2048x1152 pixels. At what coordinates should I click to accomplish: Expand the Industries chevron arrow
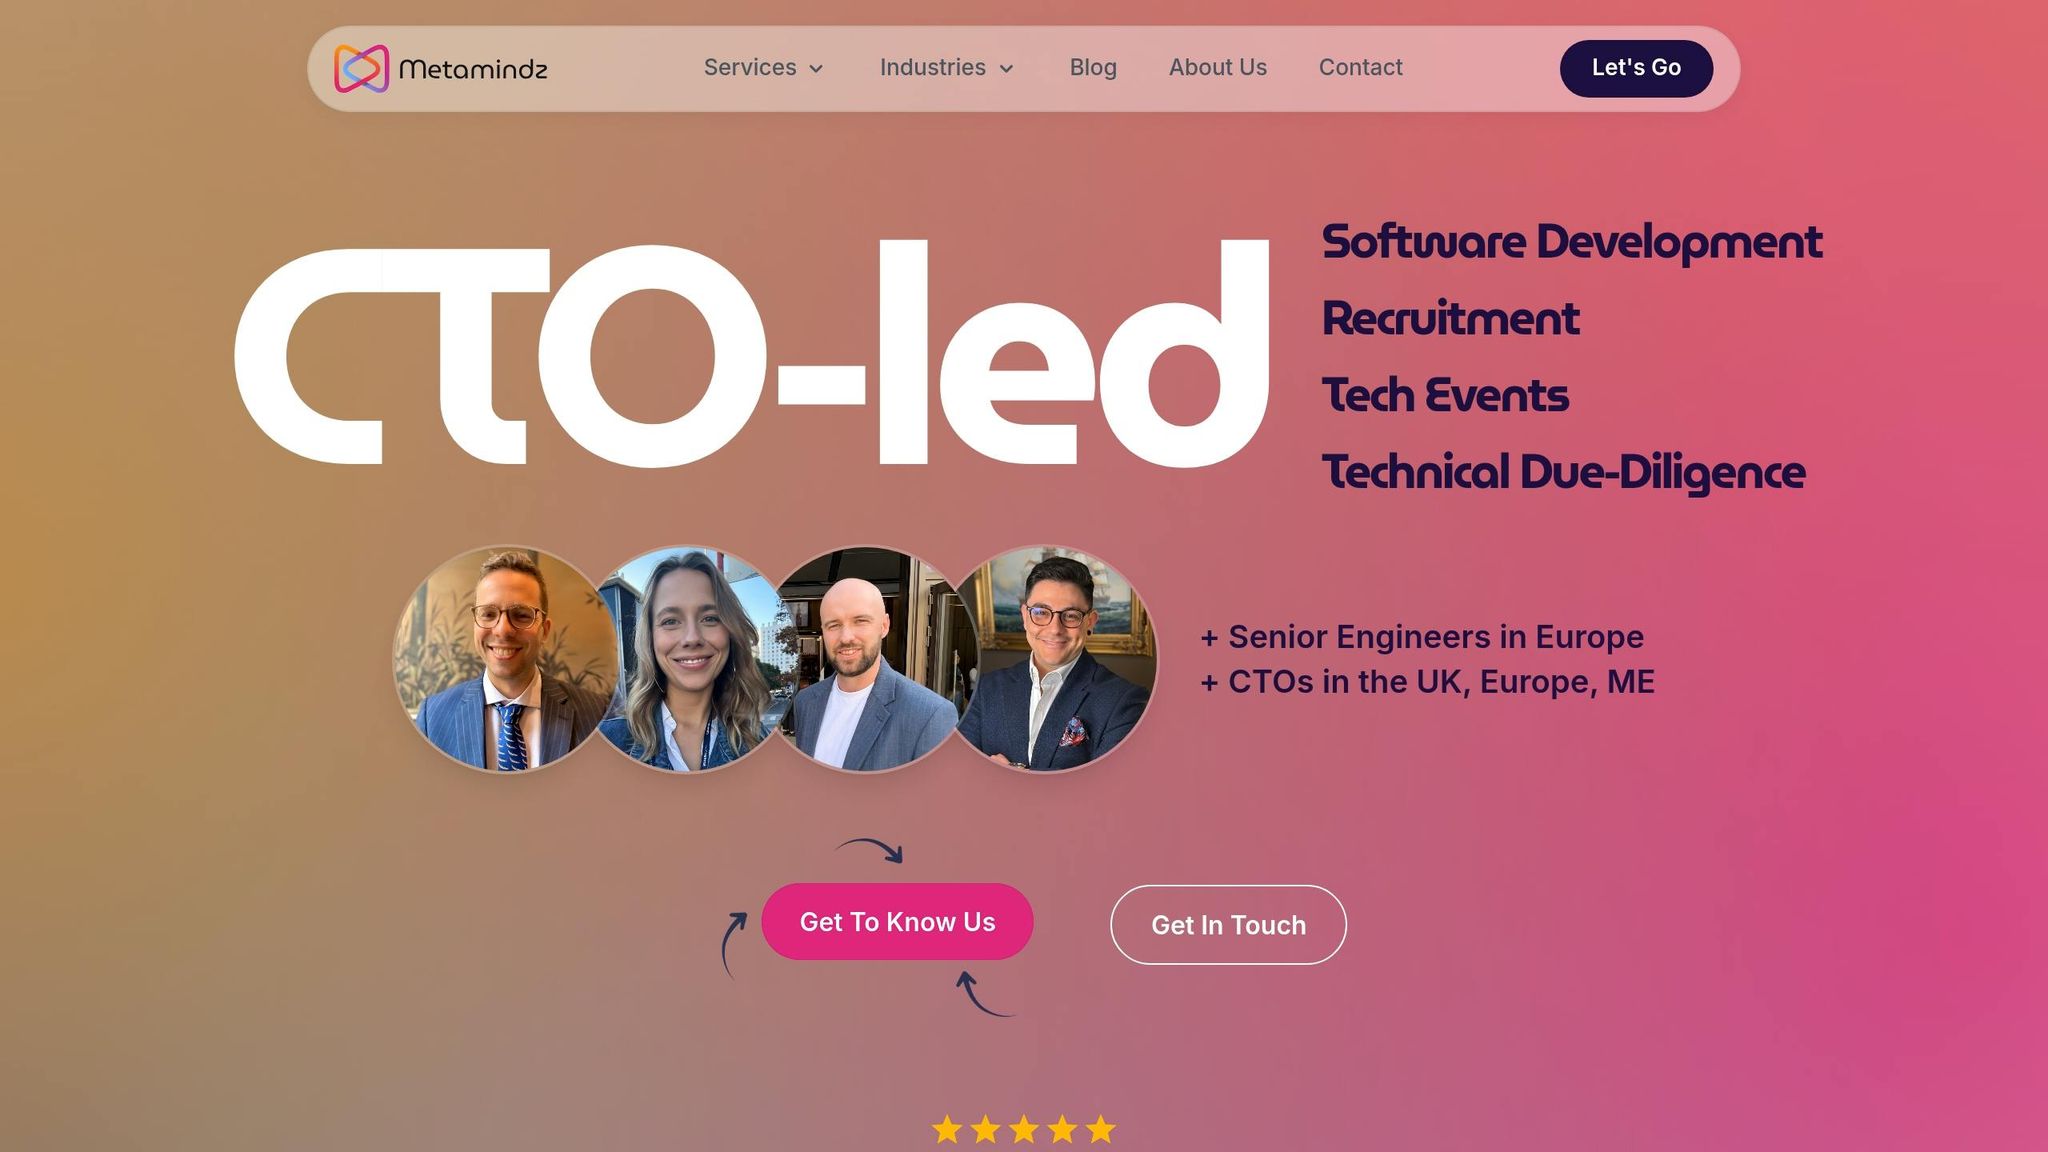pyautogui.click(x=1006, y=69)
